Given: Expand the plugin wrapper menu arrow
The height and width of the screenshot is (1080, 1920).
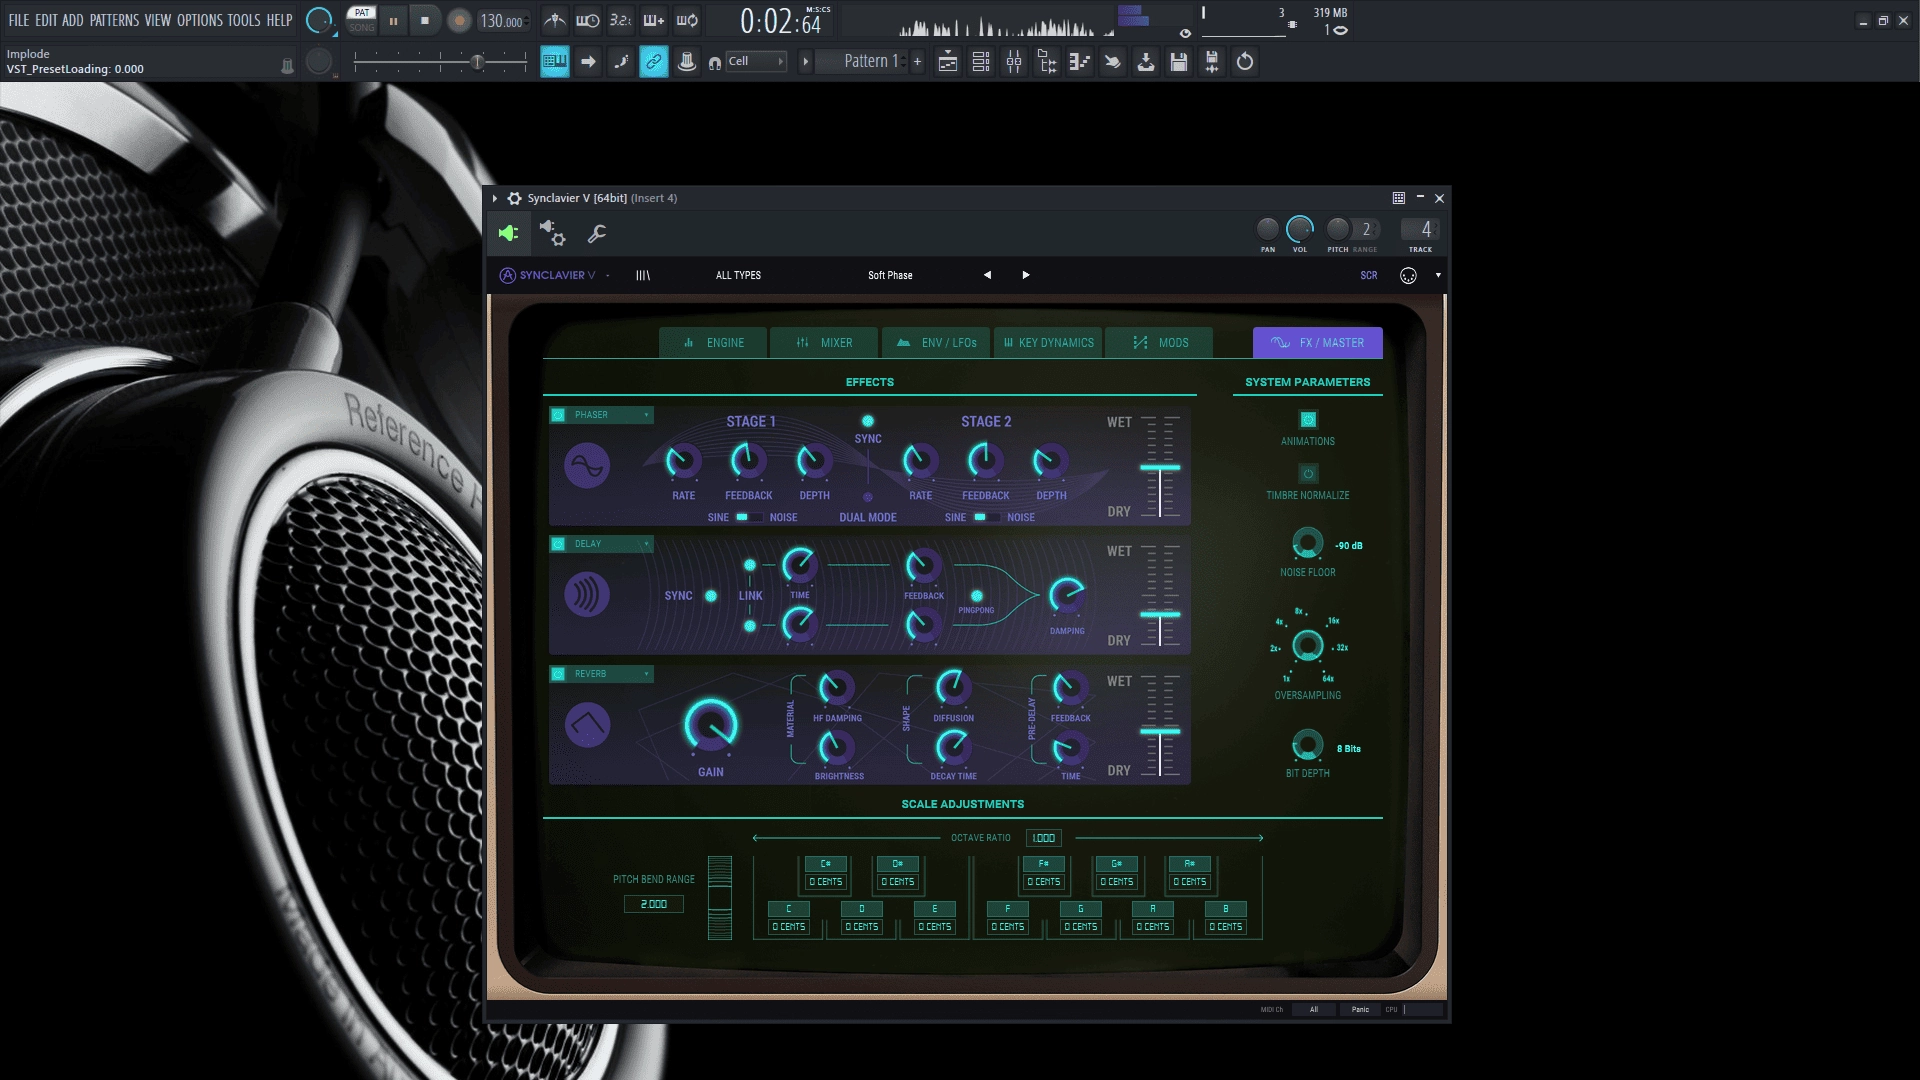Looking at the screenshot, I should pyautogui.click(x=495, y=198).
